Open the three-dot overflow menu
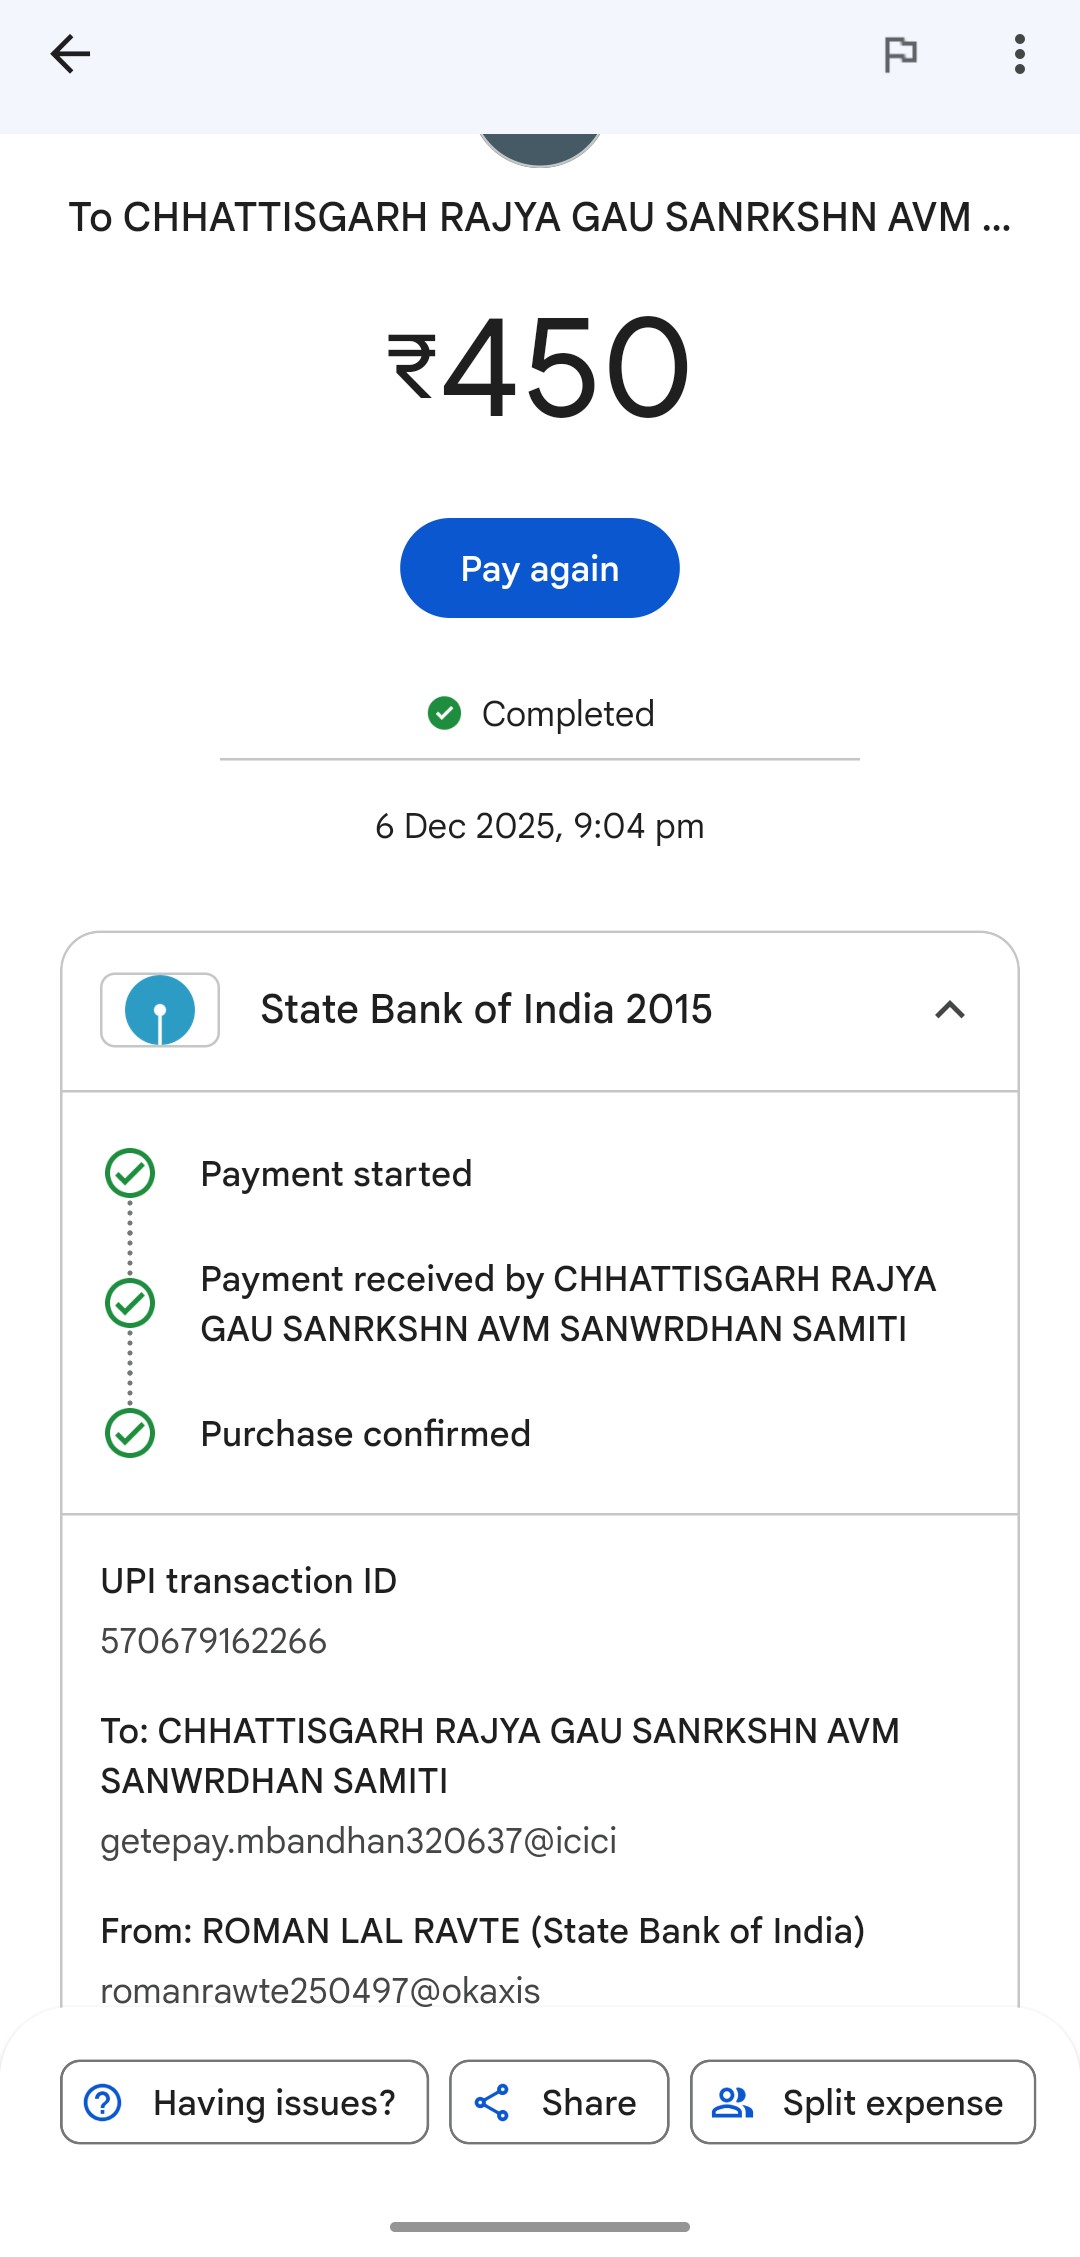This screenshot has width=1080, height=2257. point(1019,54)
